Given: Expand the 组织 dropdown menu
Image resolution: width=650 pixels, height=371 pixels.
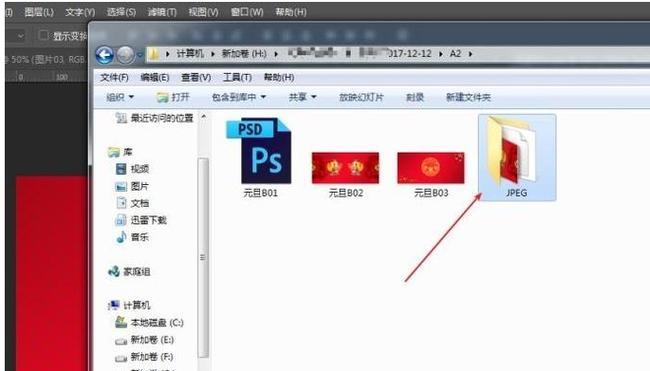Looking at the screenshot, I should coord(120,97).
